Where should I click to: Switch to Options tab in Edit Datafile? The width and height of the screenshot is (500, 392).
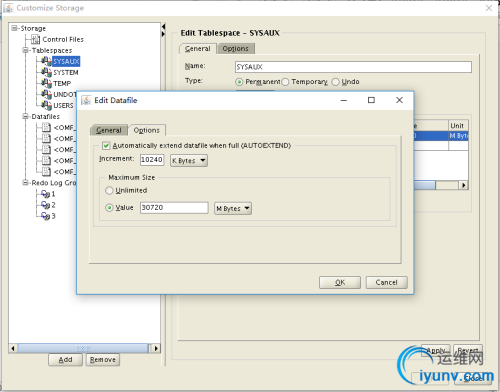[147, 130]
